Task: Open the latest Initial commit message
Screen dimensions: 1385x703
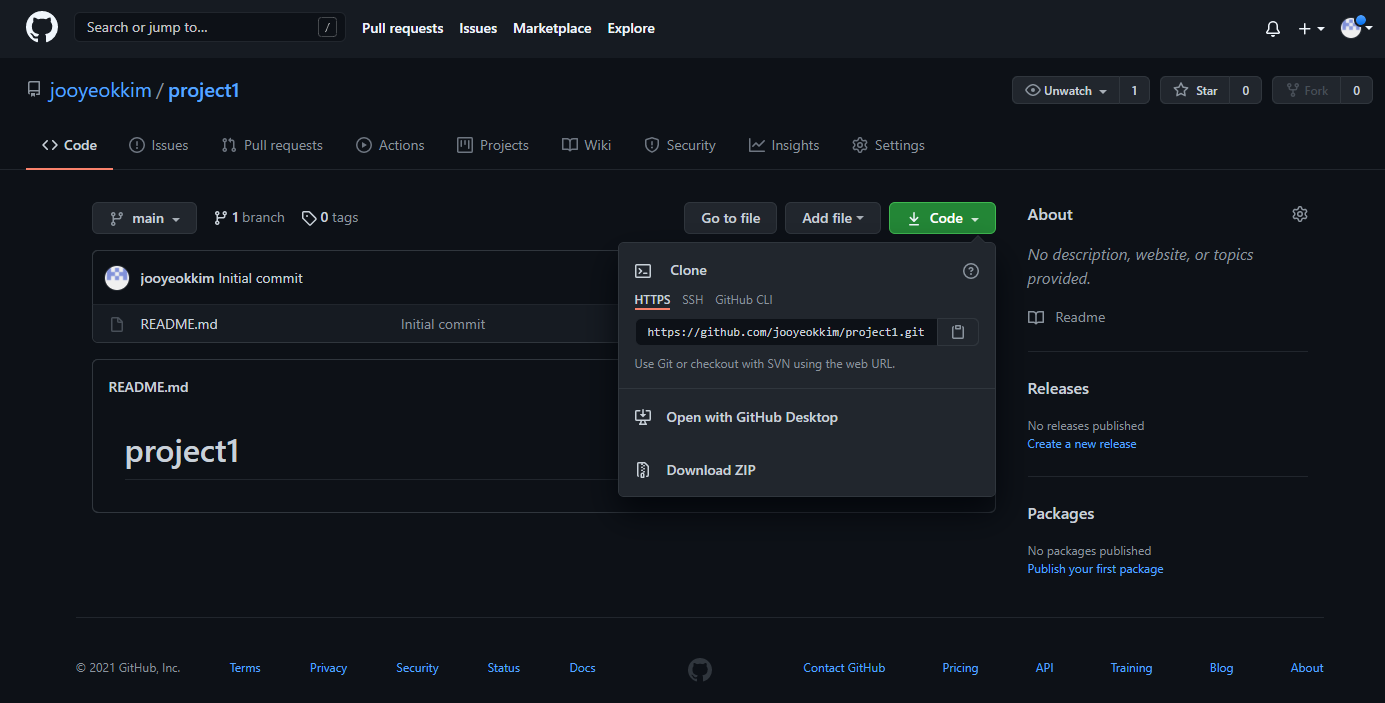Action: (260, 278)
